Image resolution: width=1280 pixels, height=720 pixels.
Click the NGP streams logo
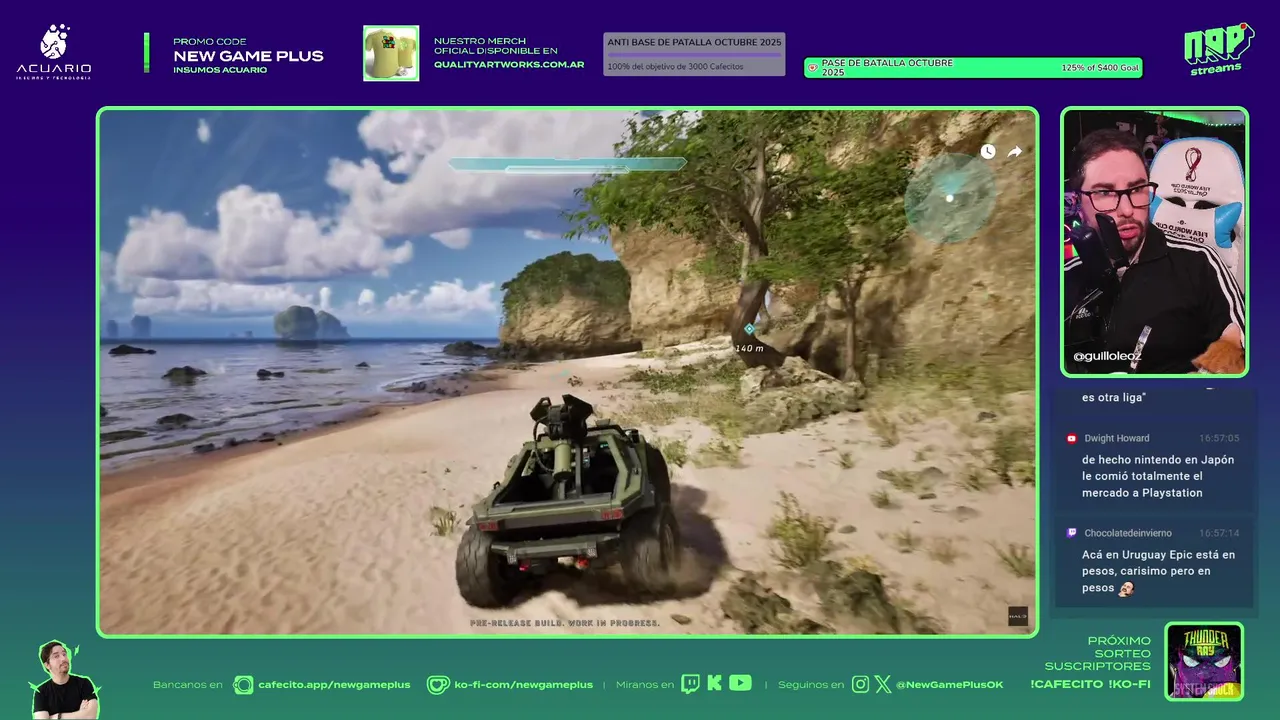pyautogui.click(x=1218, y=48)
